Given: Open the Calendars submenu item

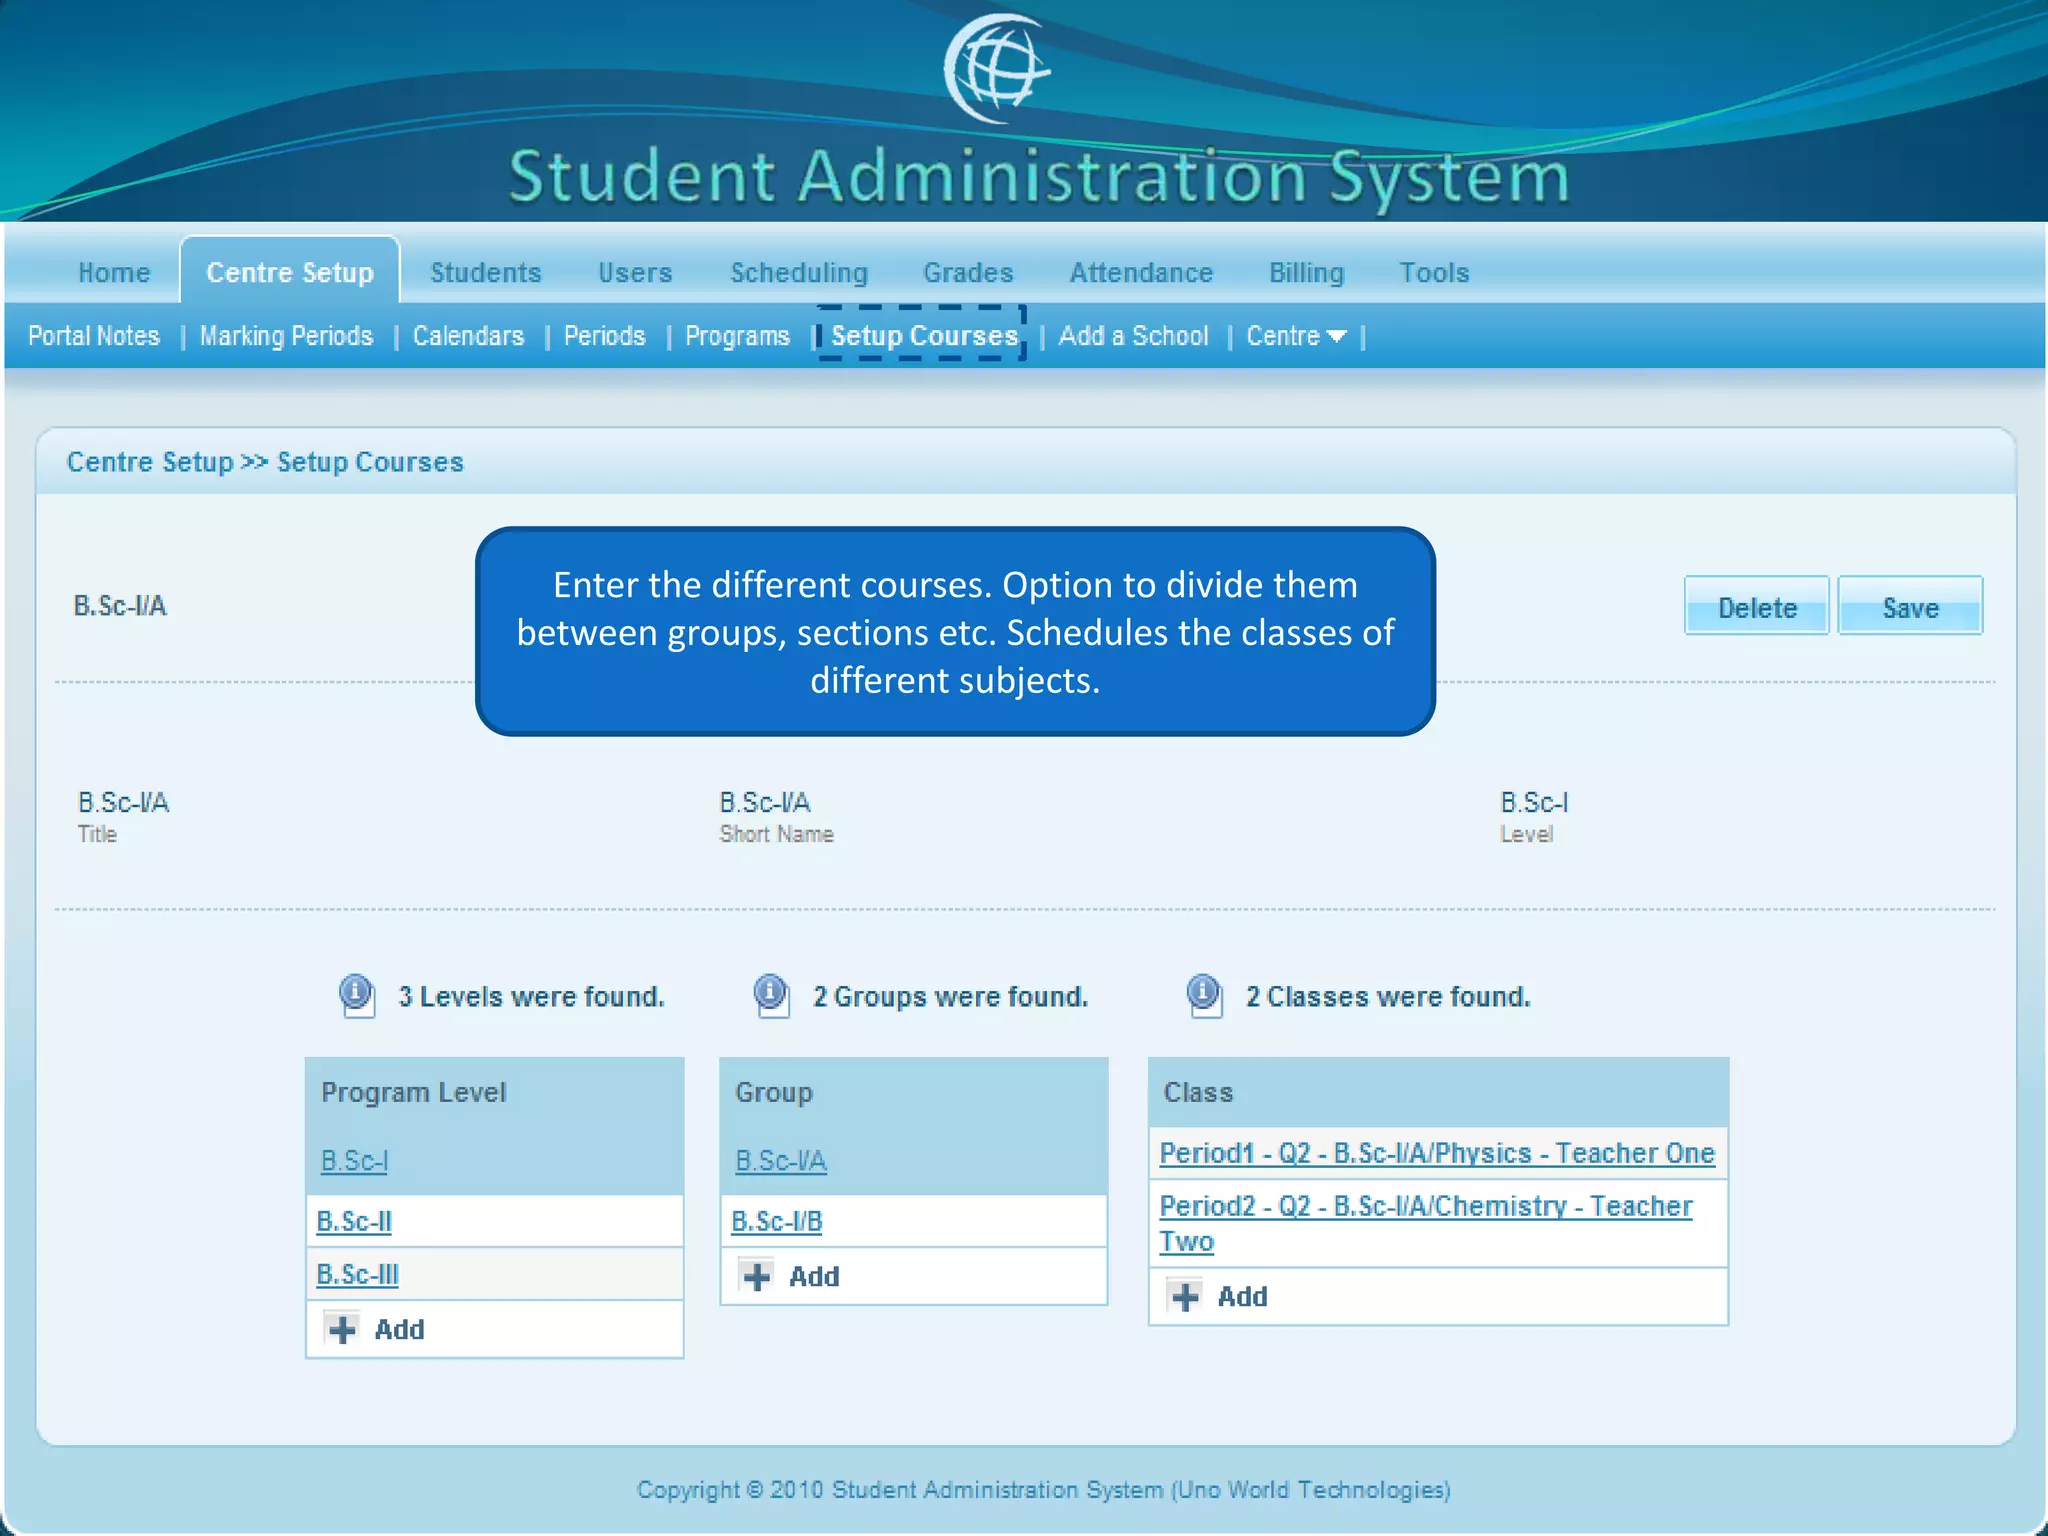Looking at the screenshot, I should [468, 336].
